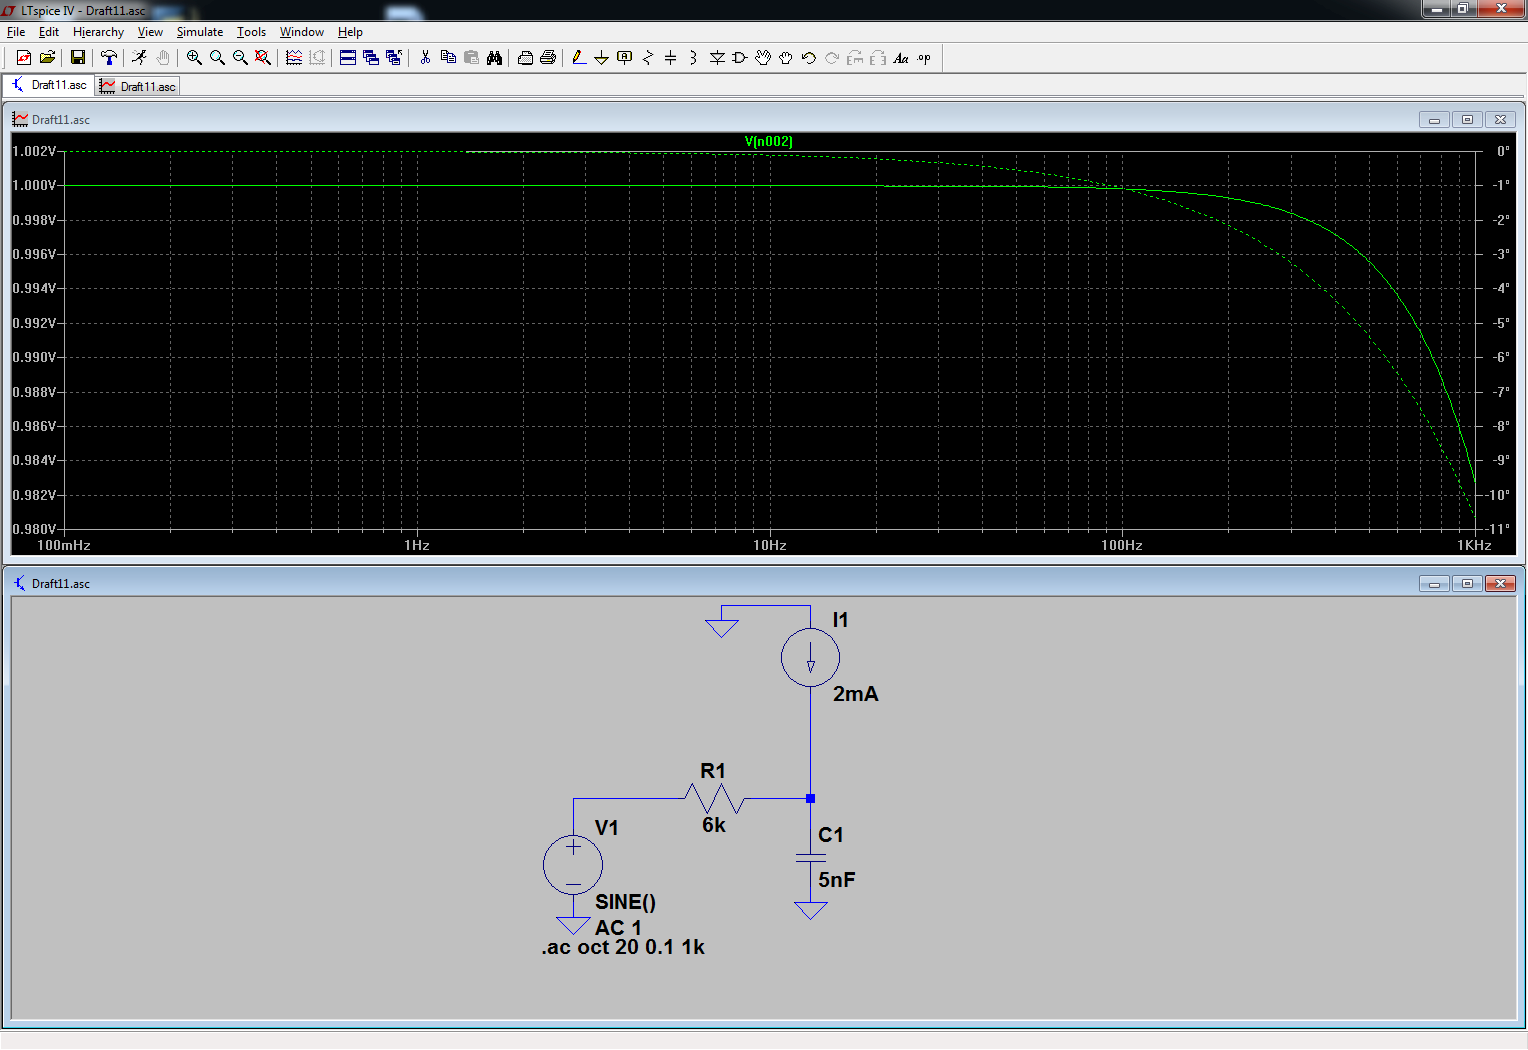
Task: Place a Capacitor component
Action: [x=671, y=58]
